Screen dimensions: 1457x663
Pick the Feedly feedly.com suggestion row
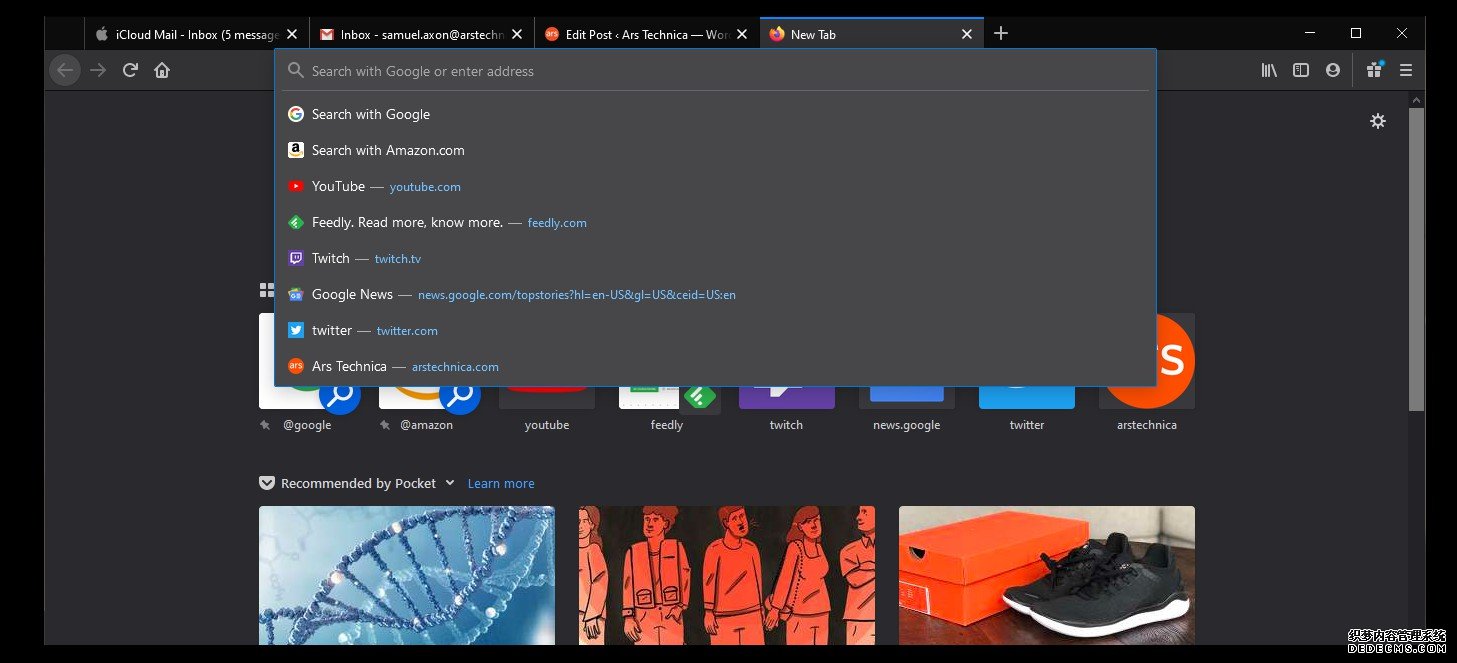tap(715, 222)
